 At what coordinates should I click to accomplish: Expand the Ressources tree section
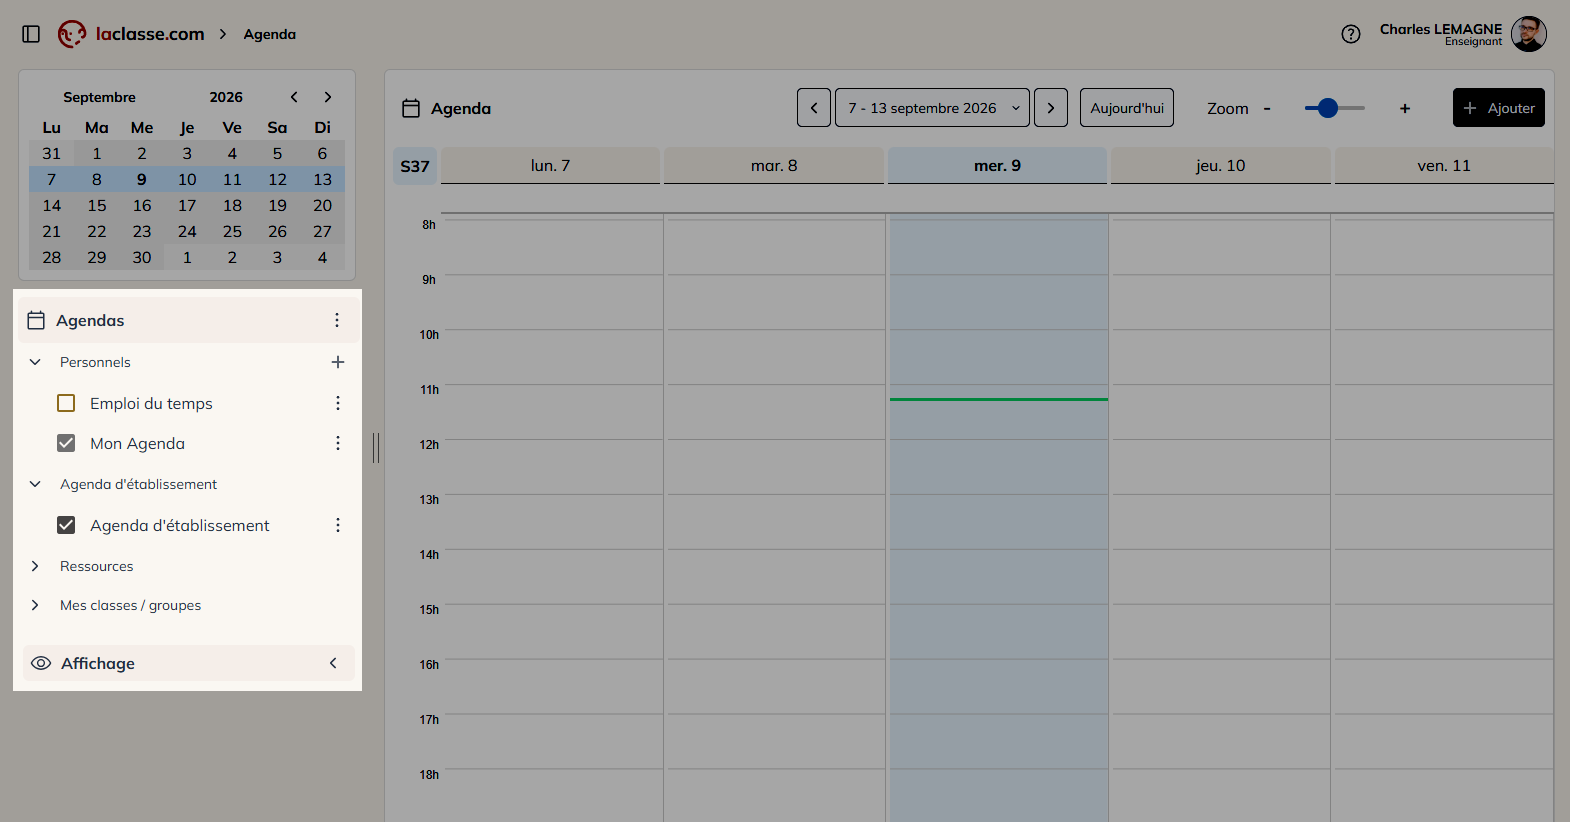tap(35, 566)
